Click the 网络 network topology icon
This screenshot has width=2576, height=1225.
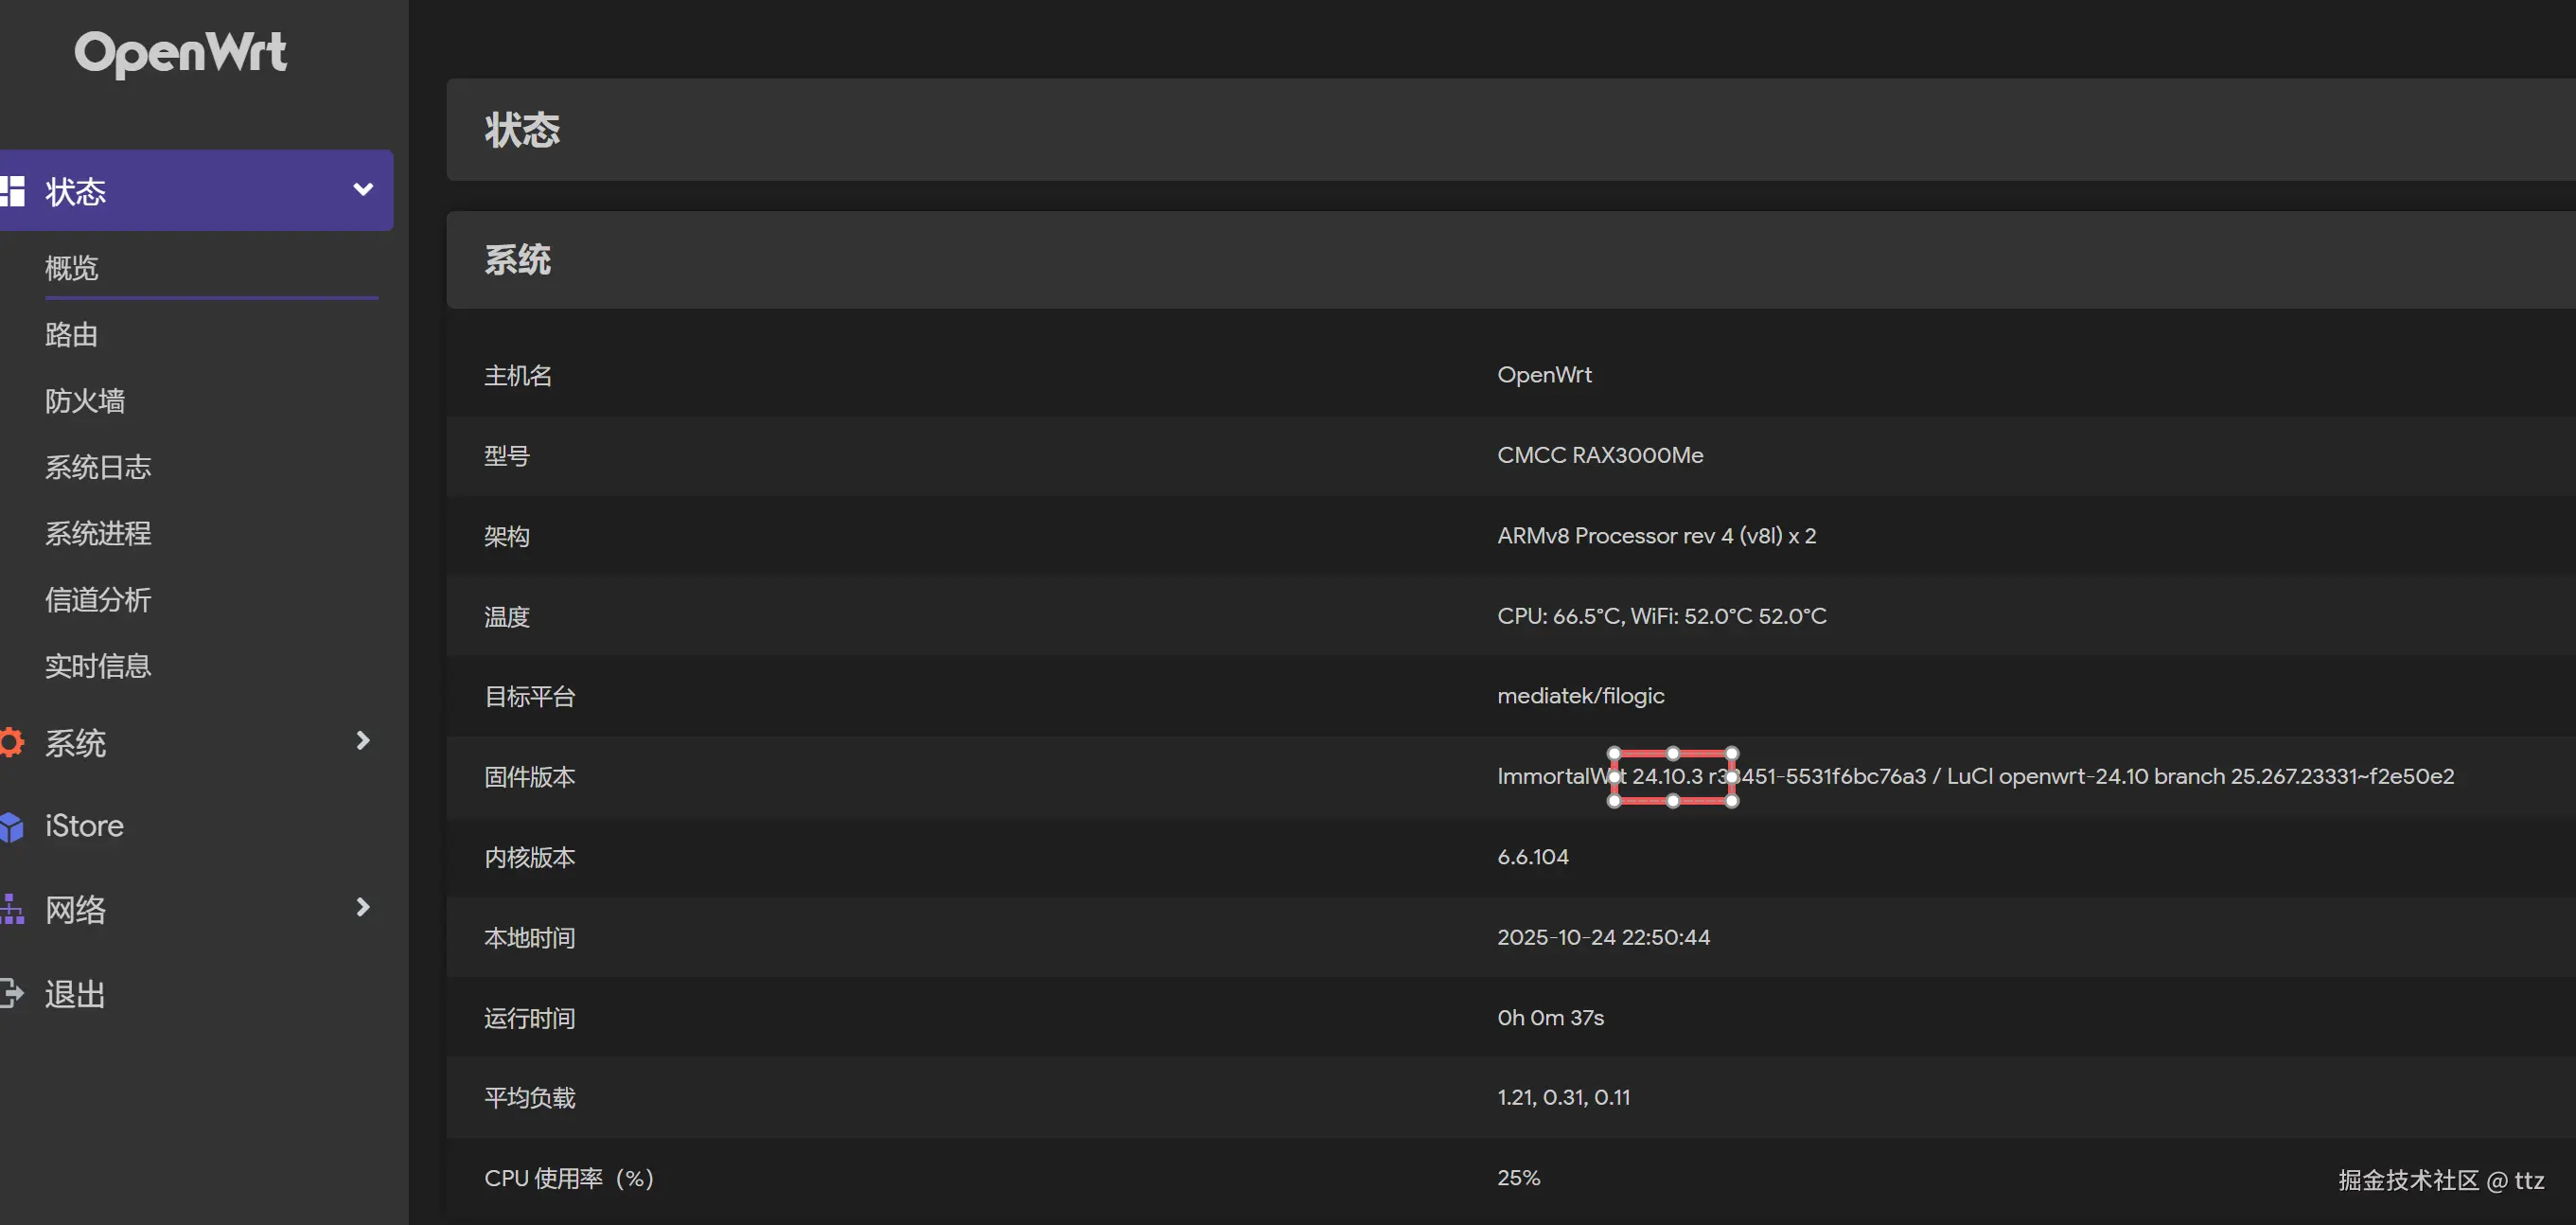(x=11, y=909)
